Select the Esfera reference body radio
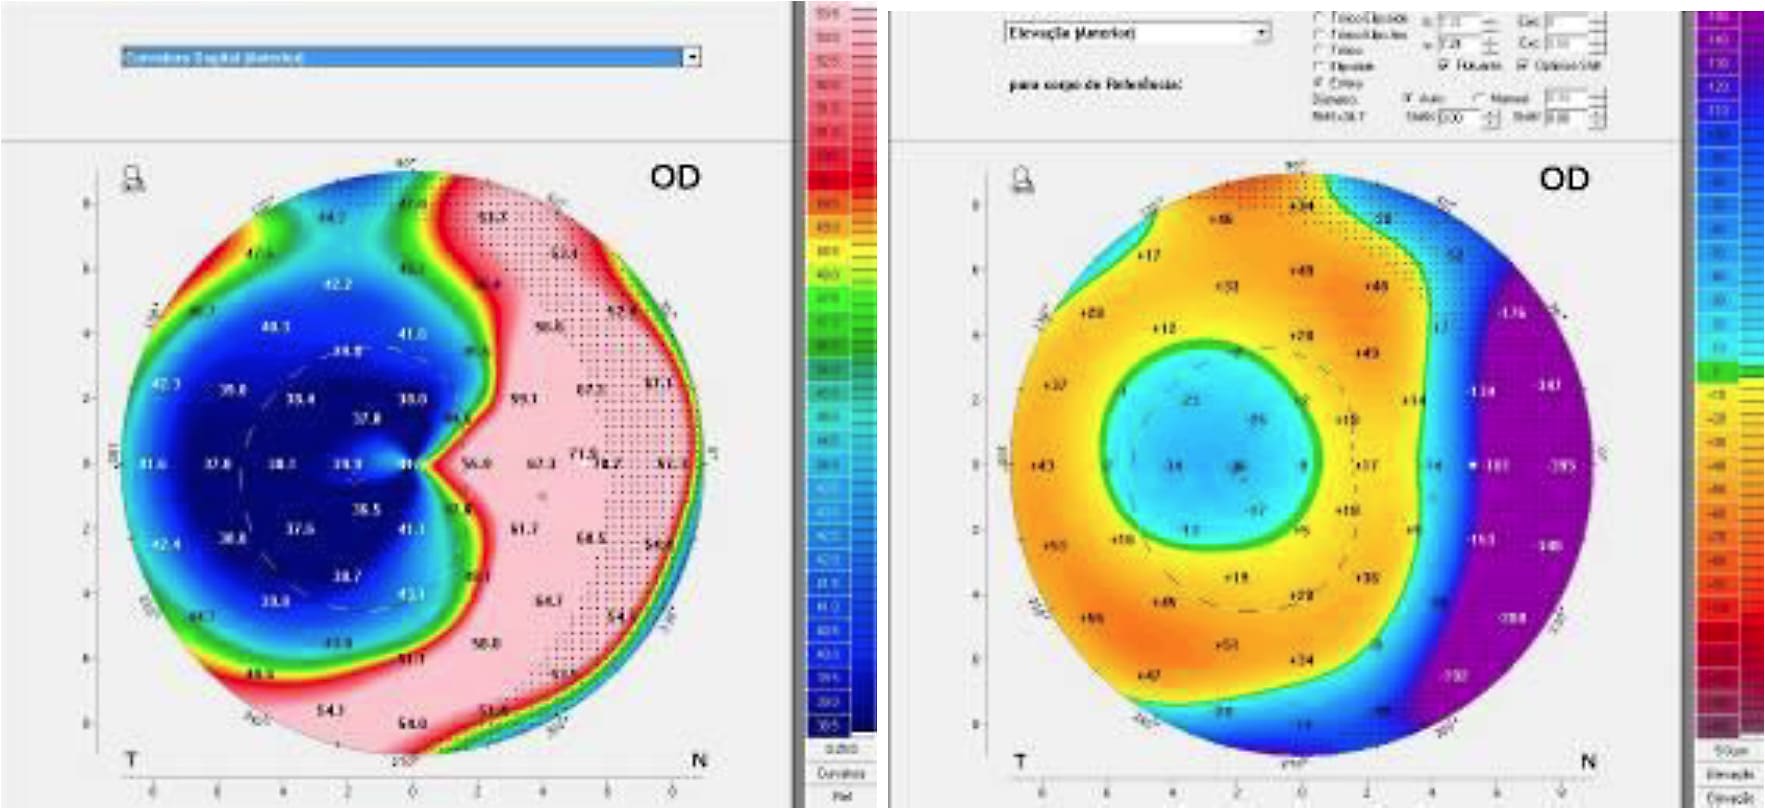1765x809 pixels. pyautogui.click(x=1318, y=83)
